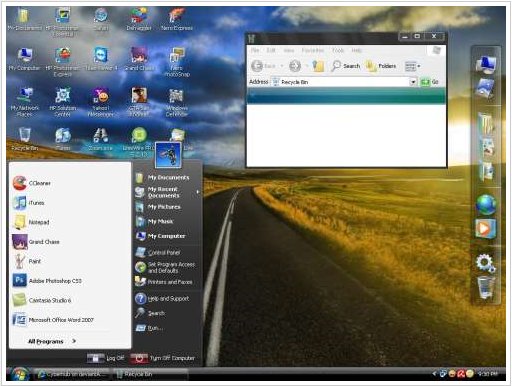
Task: Open Camtasia Studio 6 from Start menu
Action: pyautogui.click(x=42, y=300)
